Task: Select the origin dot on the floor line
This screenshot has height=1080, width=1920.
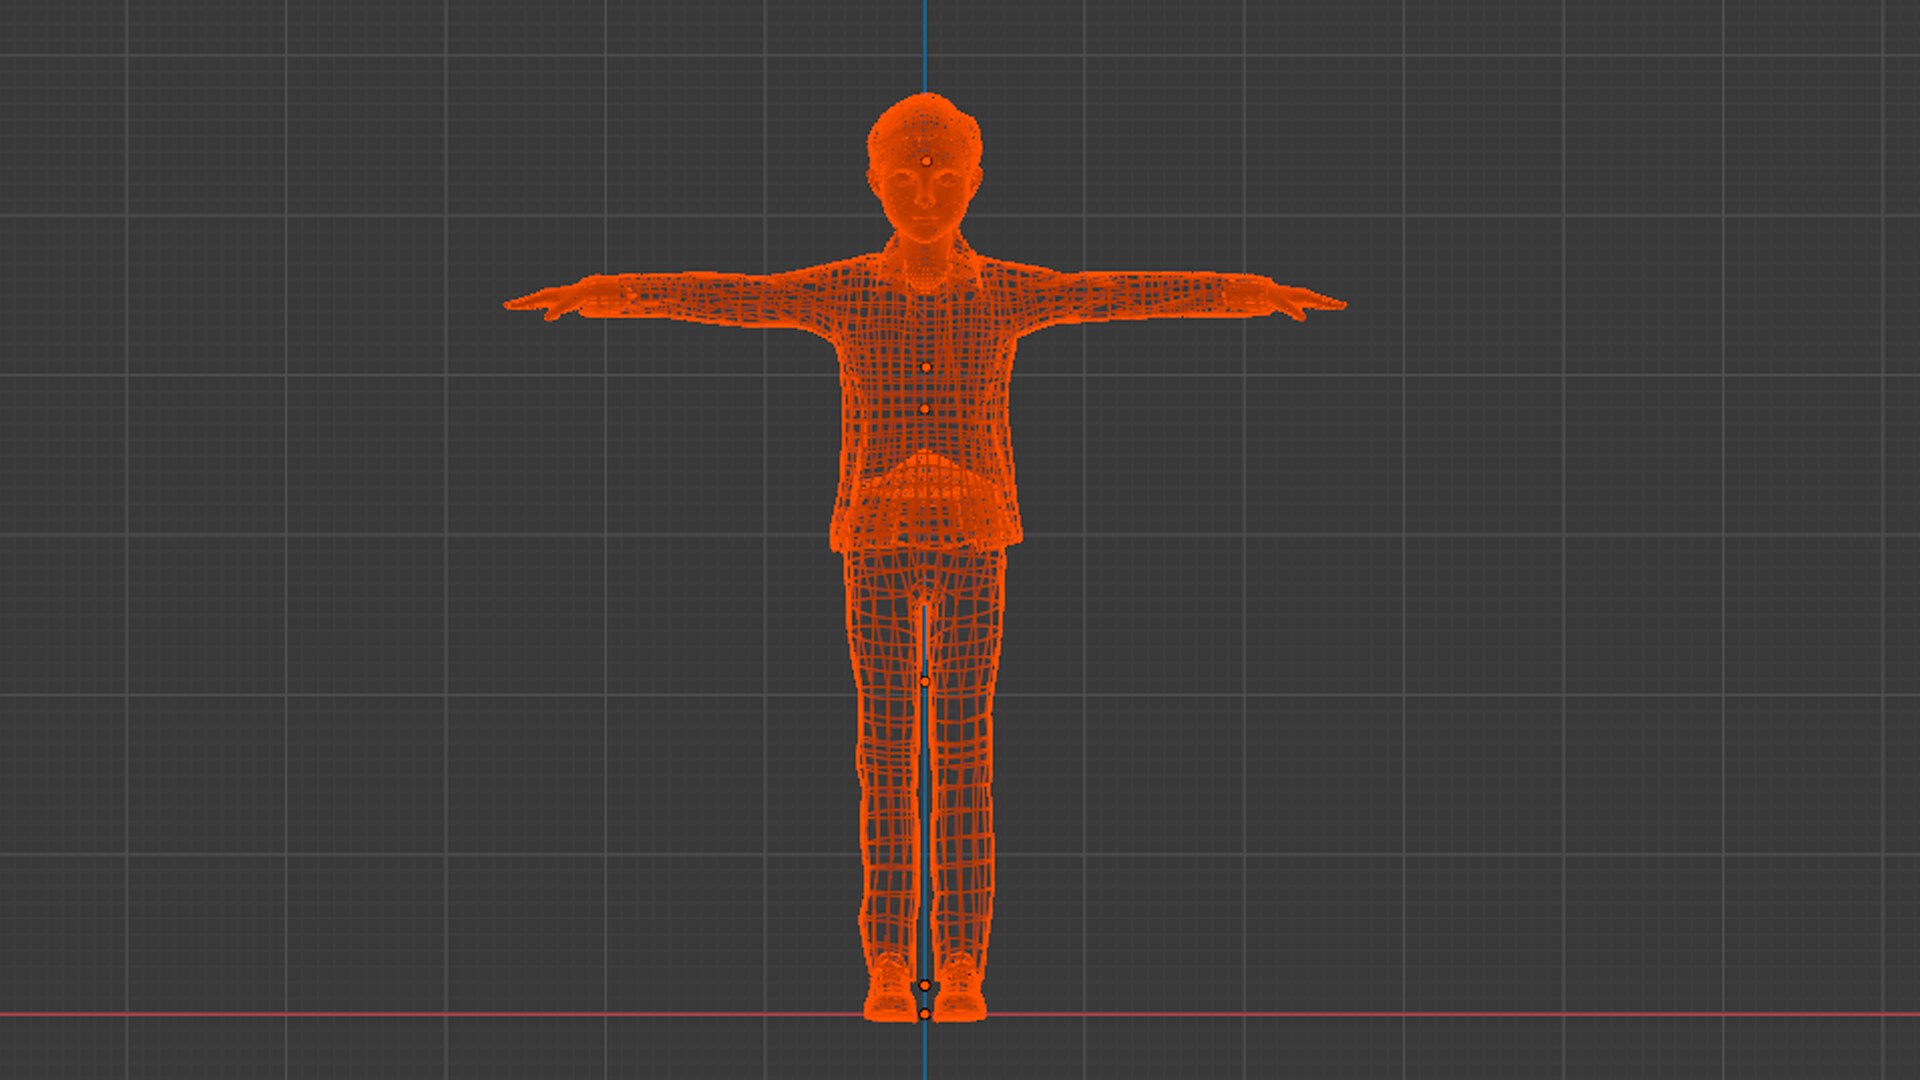Action: pos(924,1014)
